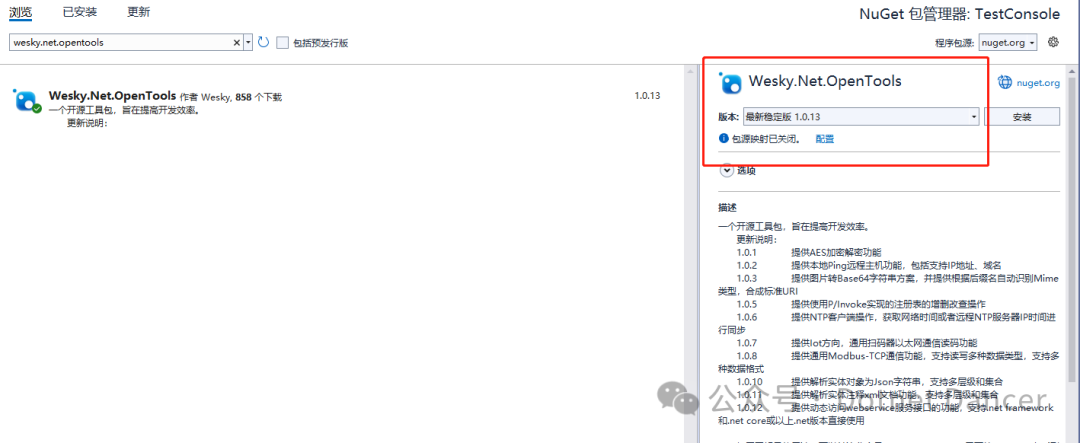Open the nuget.org link in details pane

pos(1039,83)
